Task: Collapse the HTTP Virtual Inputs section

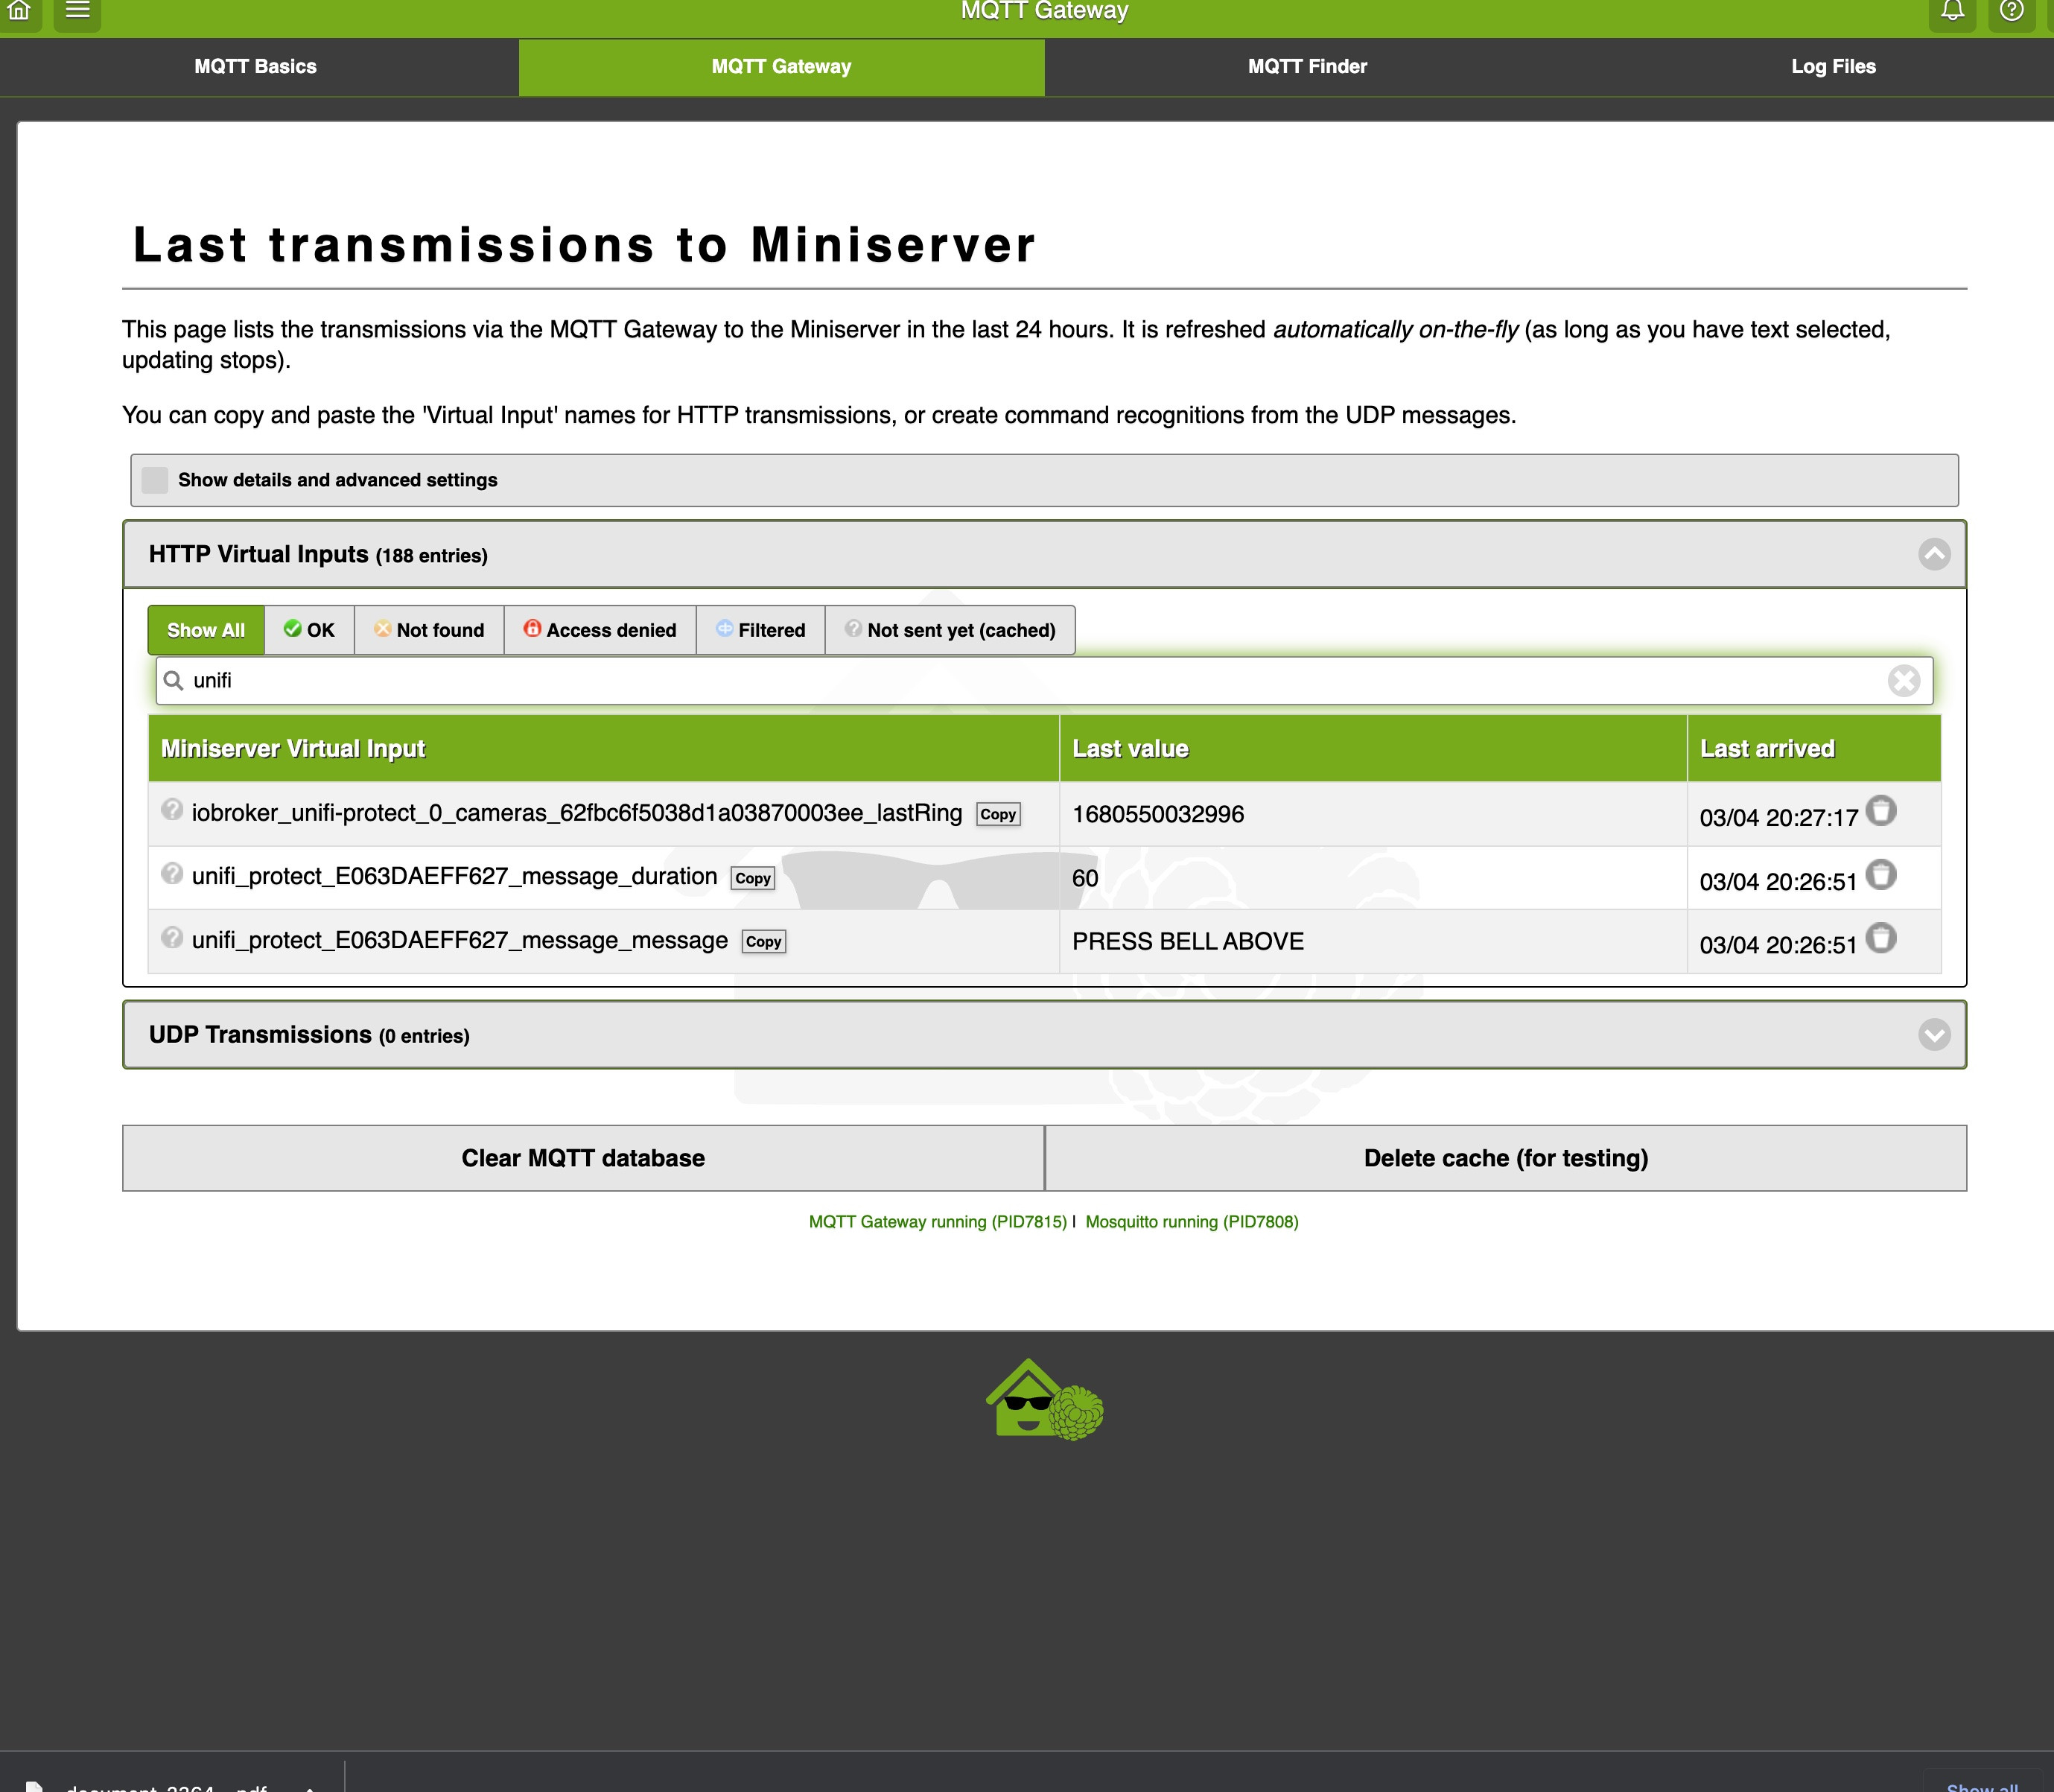Action: (x=1934, y=554)
